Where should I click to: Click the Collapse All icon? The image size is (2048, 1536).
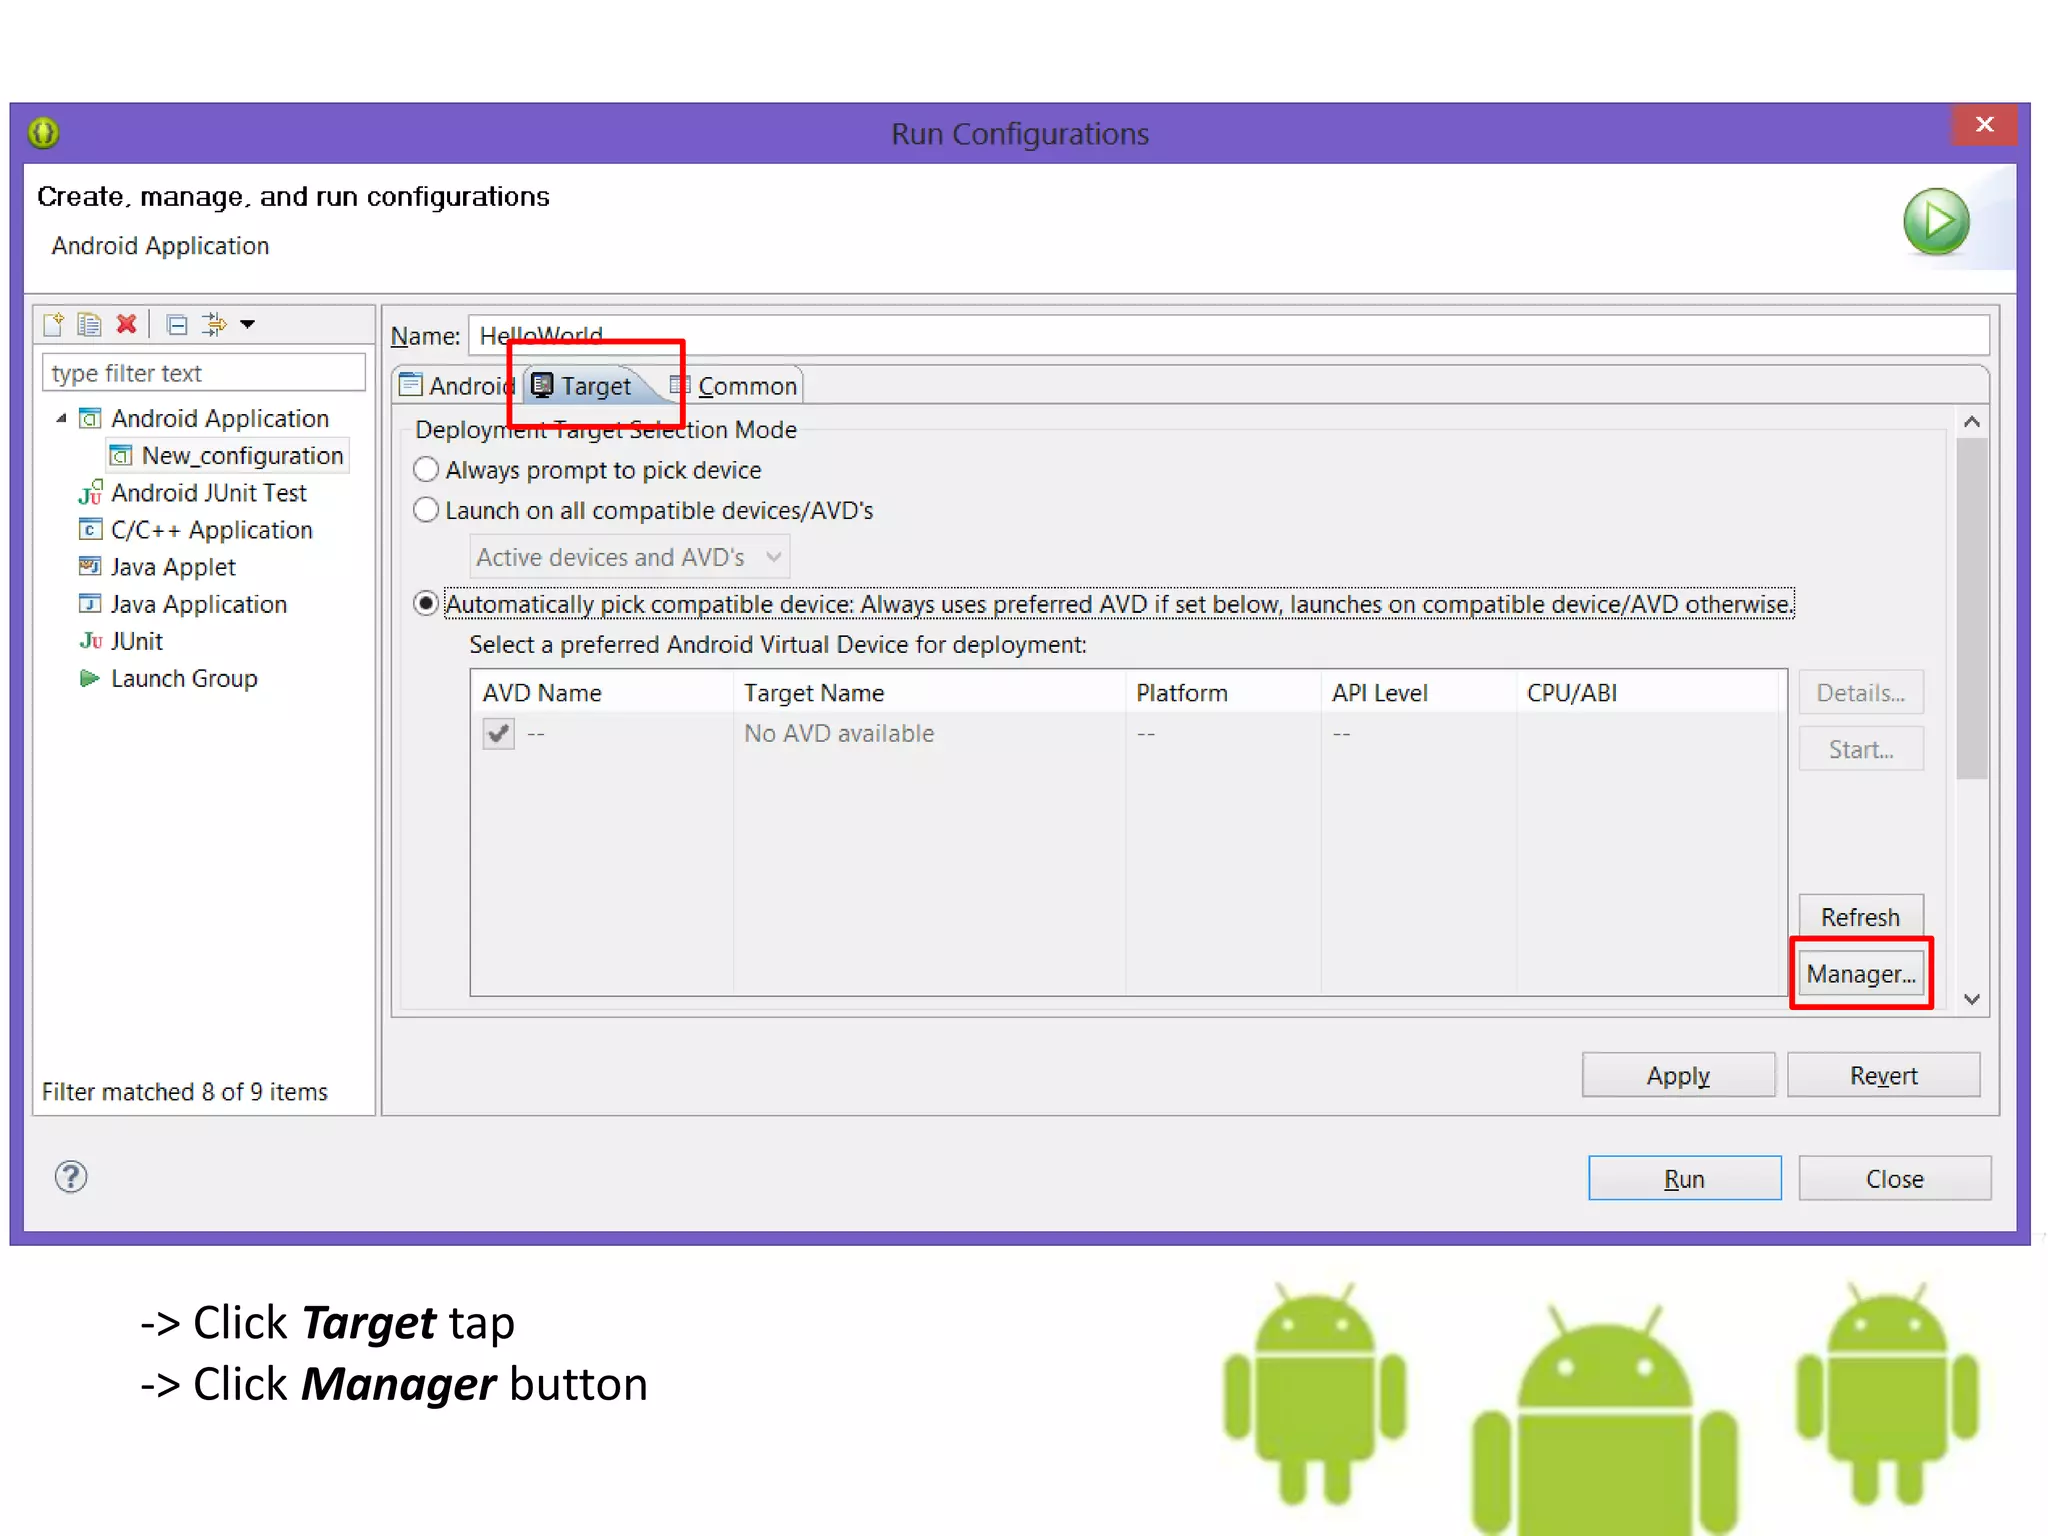click(x=177, y=325)
